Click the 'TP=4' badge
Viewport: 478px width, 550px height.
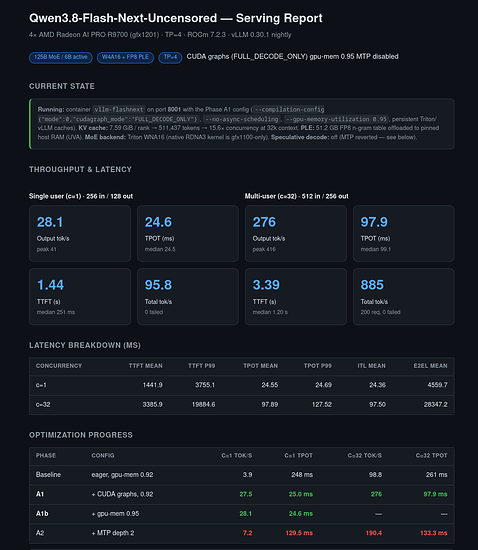(x=170, y=57)
